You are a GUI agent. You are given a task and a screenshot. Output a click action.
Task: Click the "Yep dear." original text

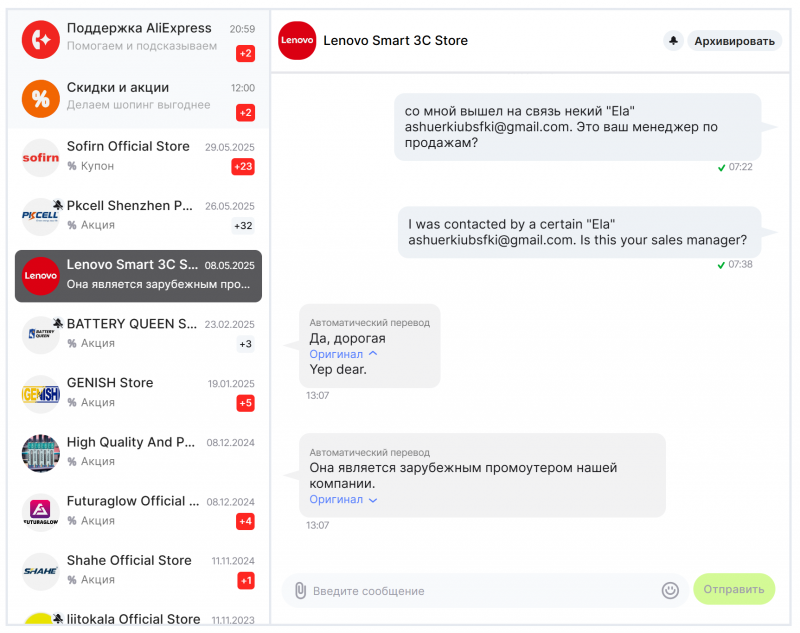point(338,370)
